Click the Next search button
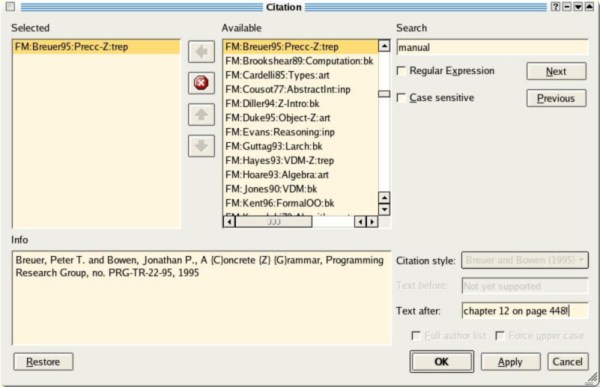 (x=556, y=71)
